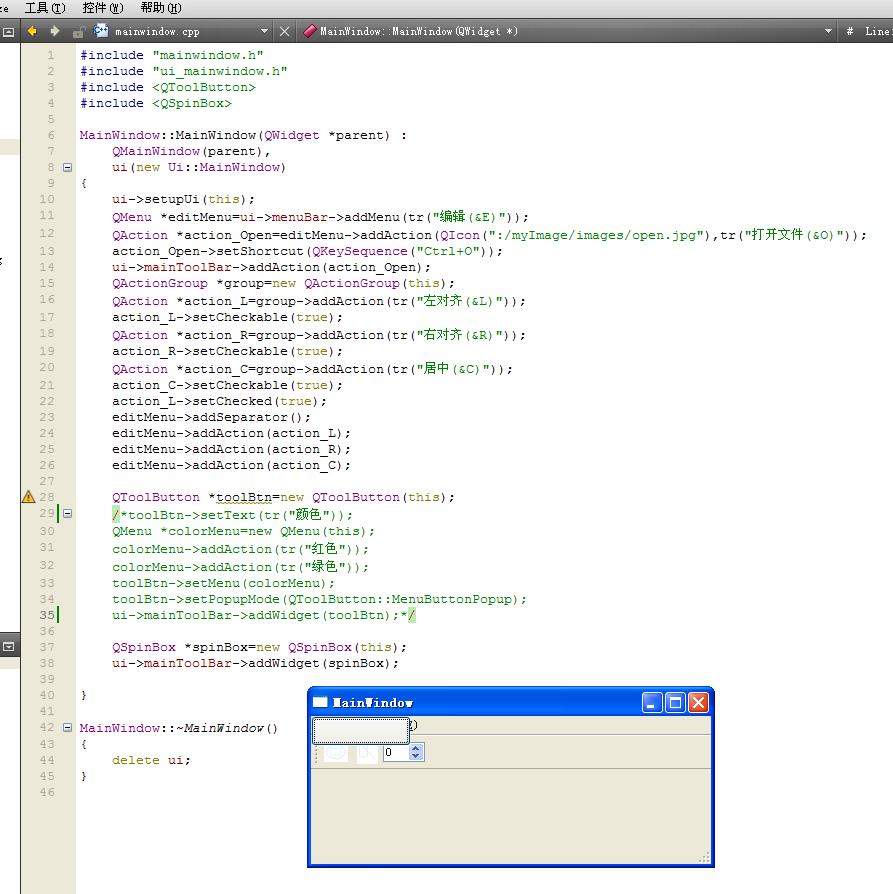893x894 pixels.
Task: Click the blank tool button in MainWindow
Action: click(360, 730)
